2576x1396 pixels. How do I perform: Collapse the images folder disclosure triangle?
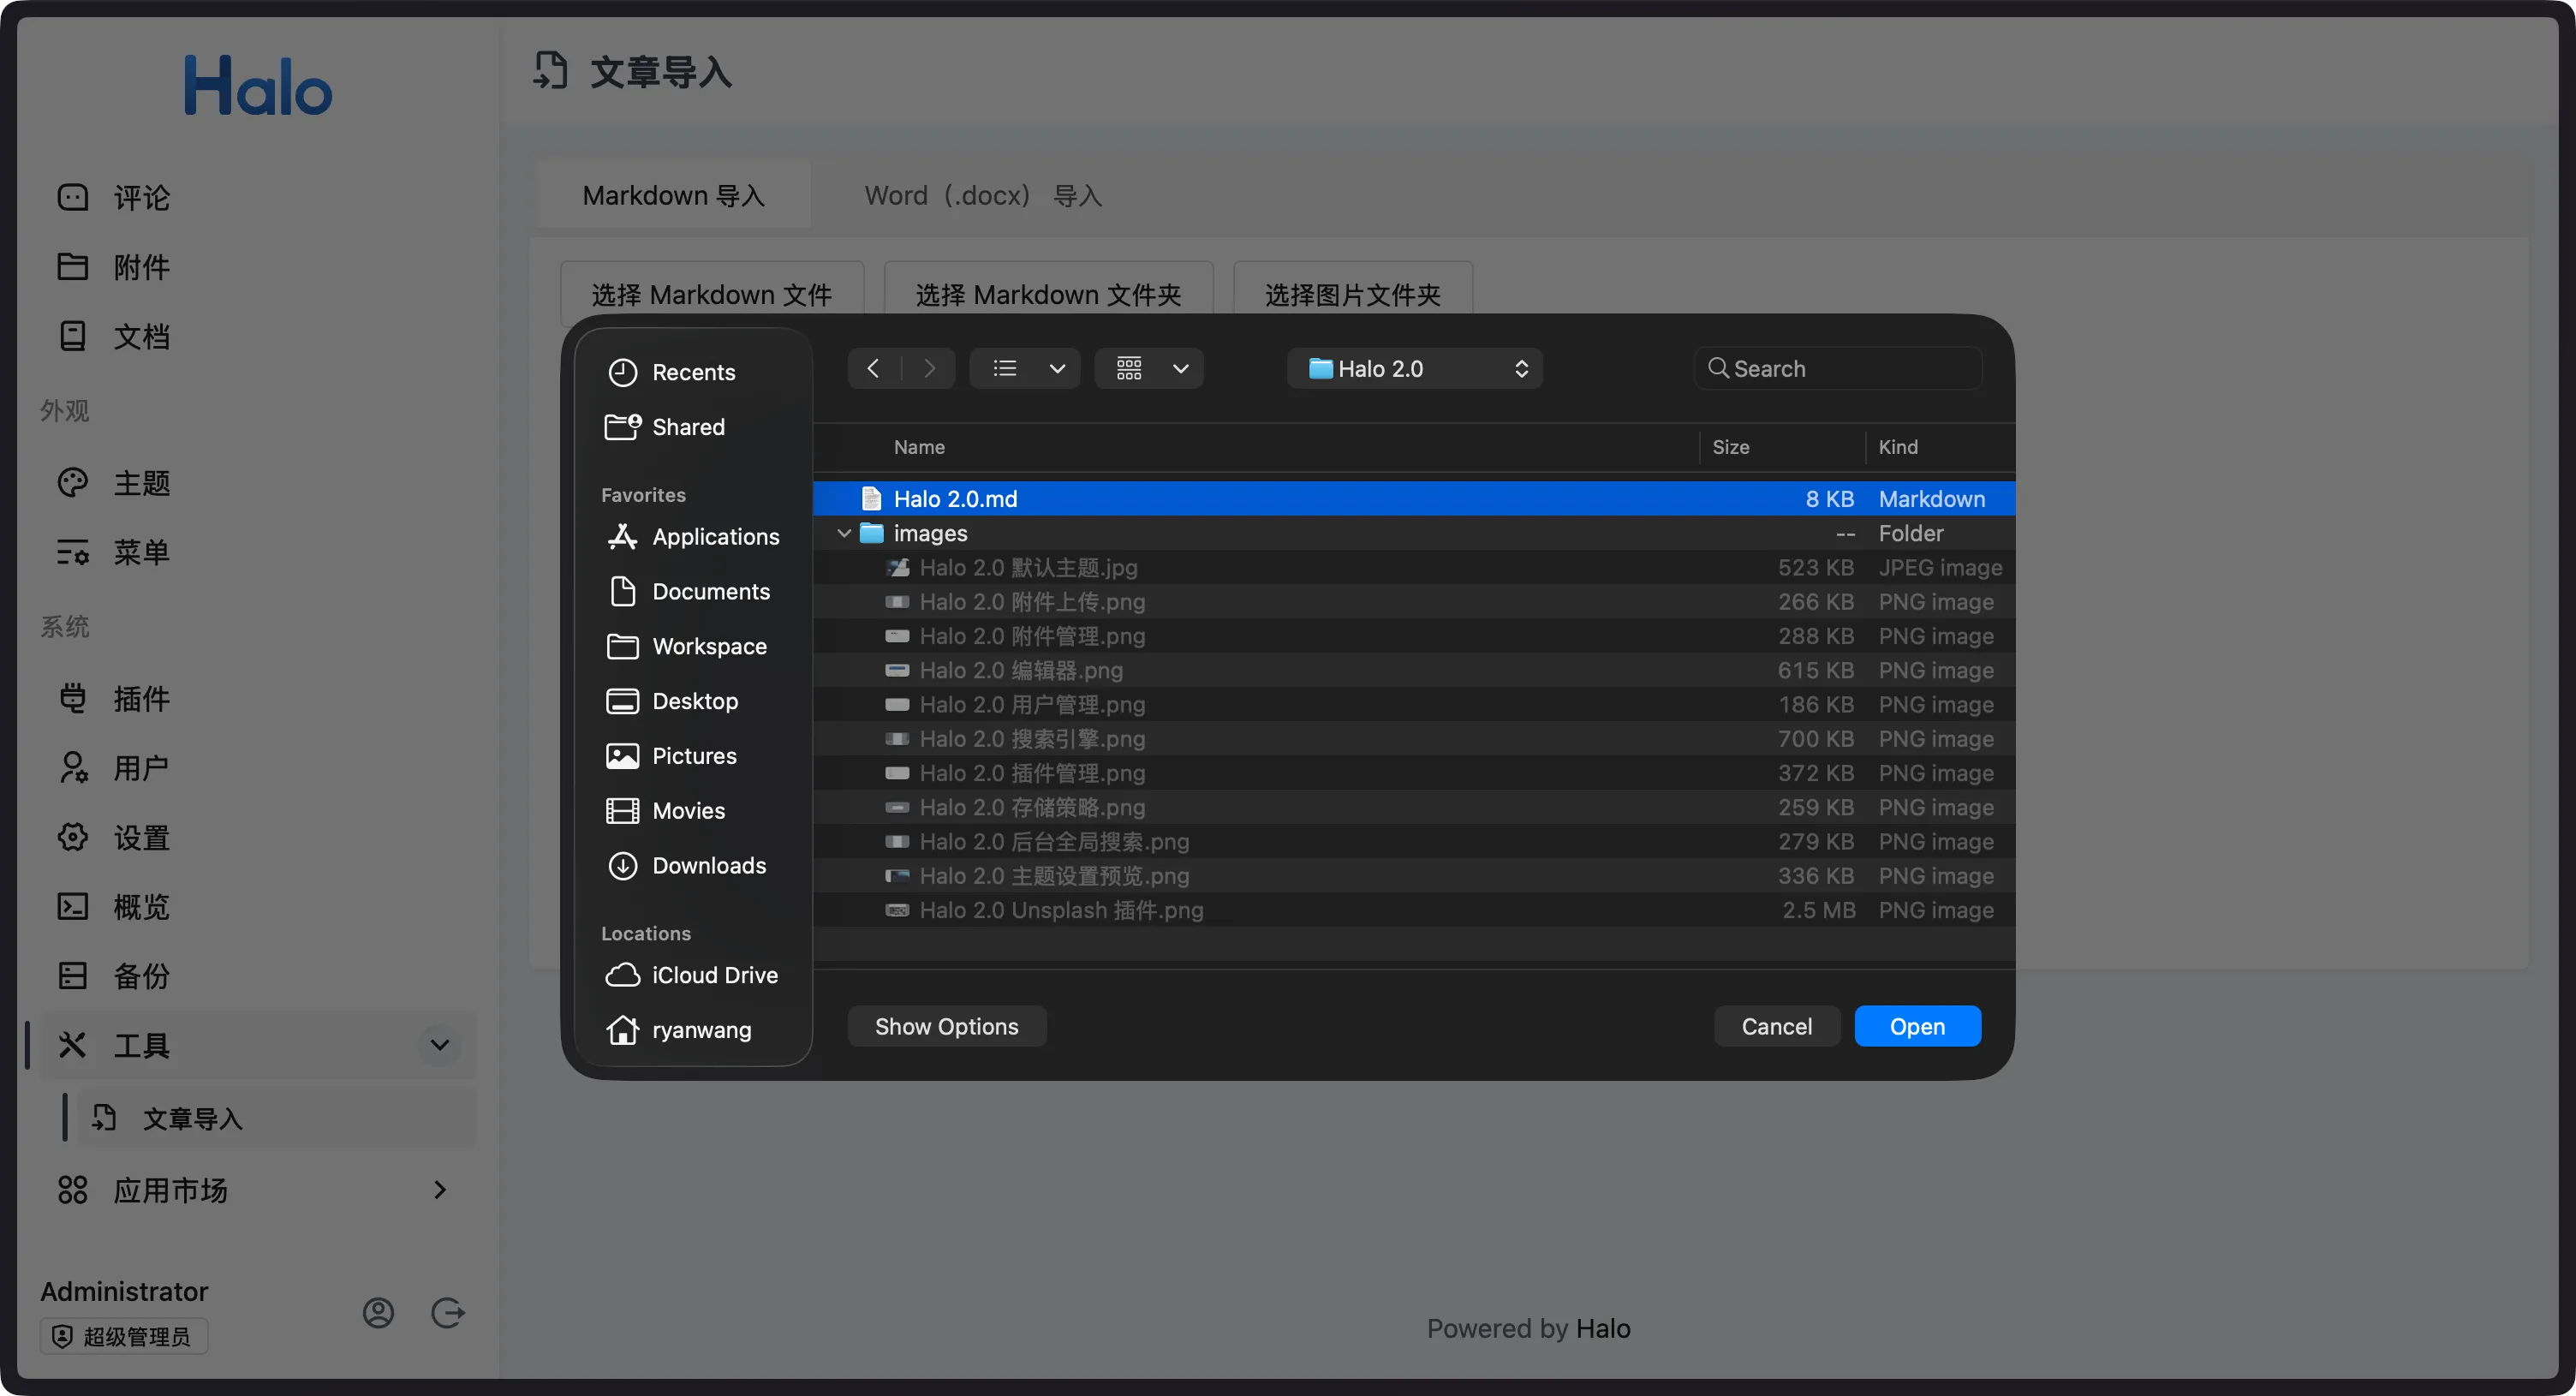pos(844,533)
